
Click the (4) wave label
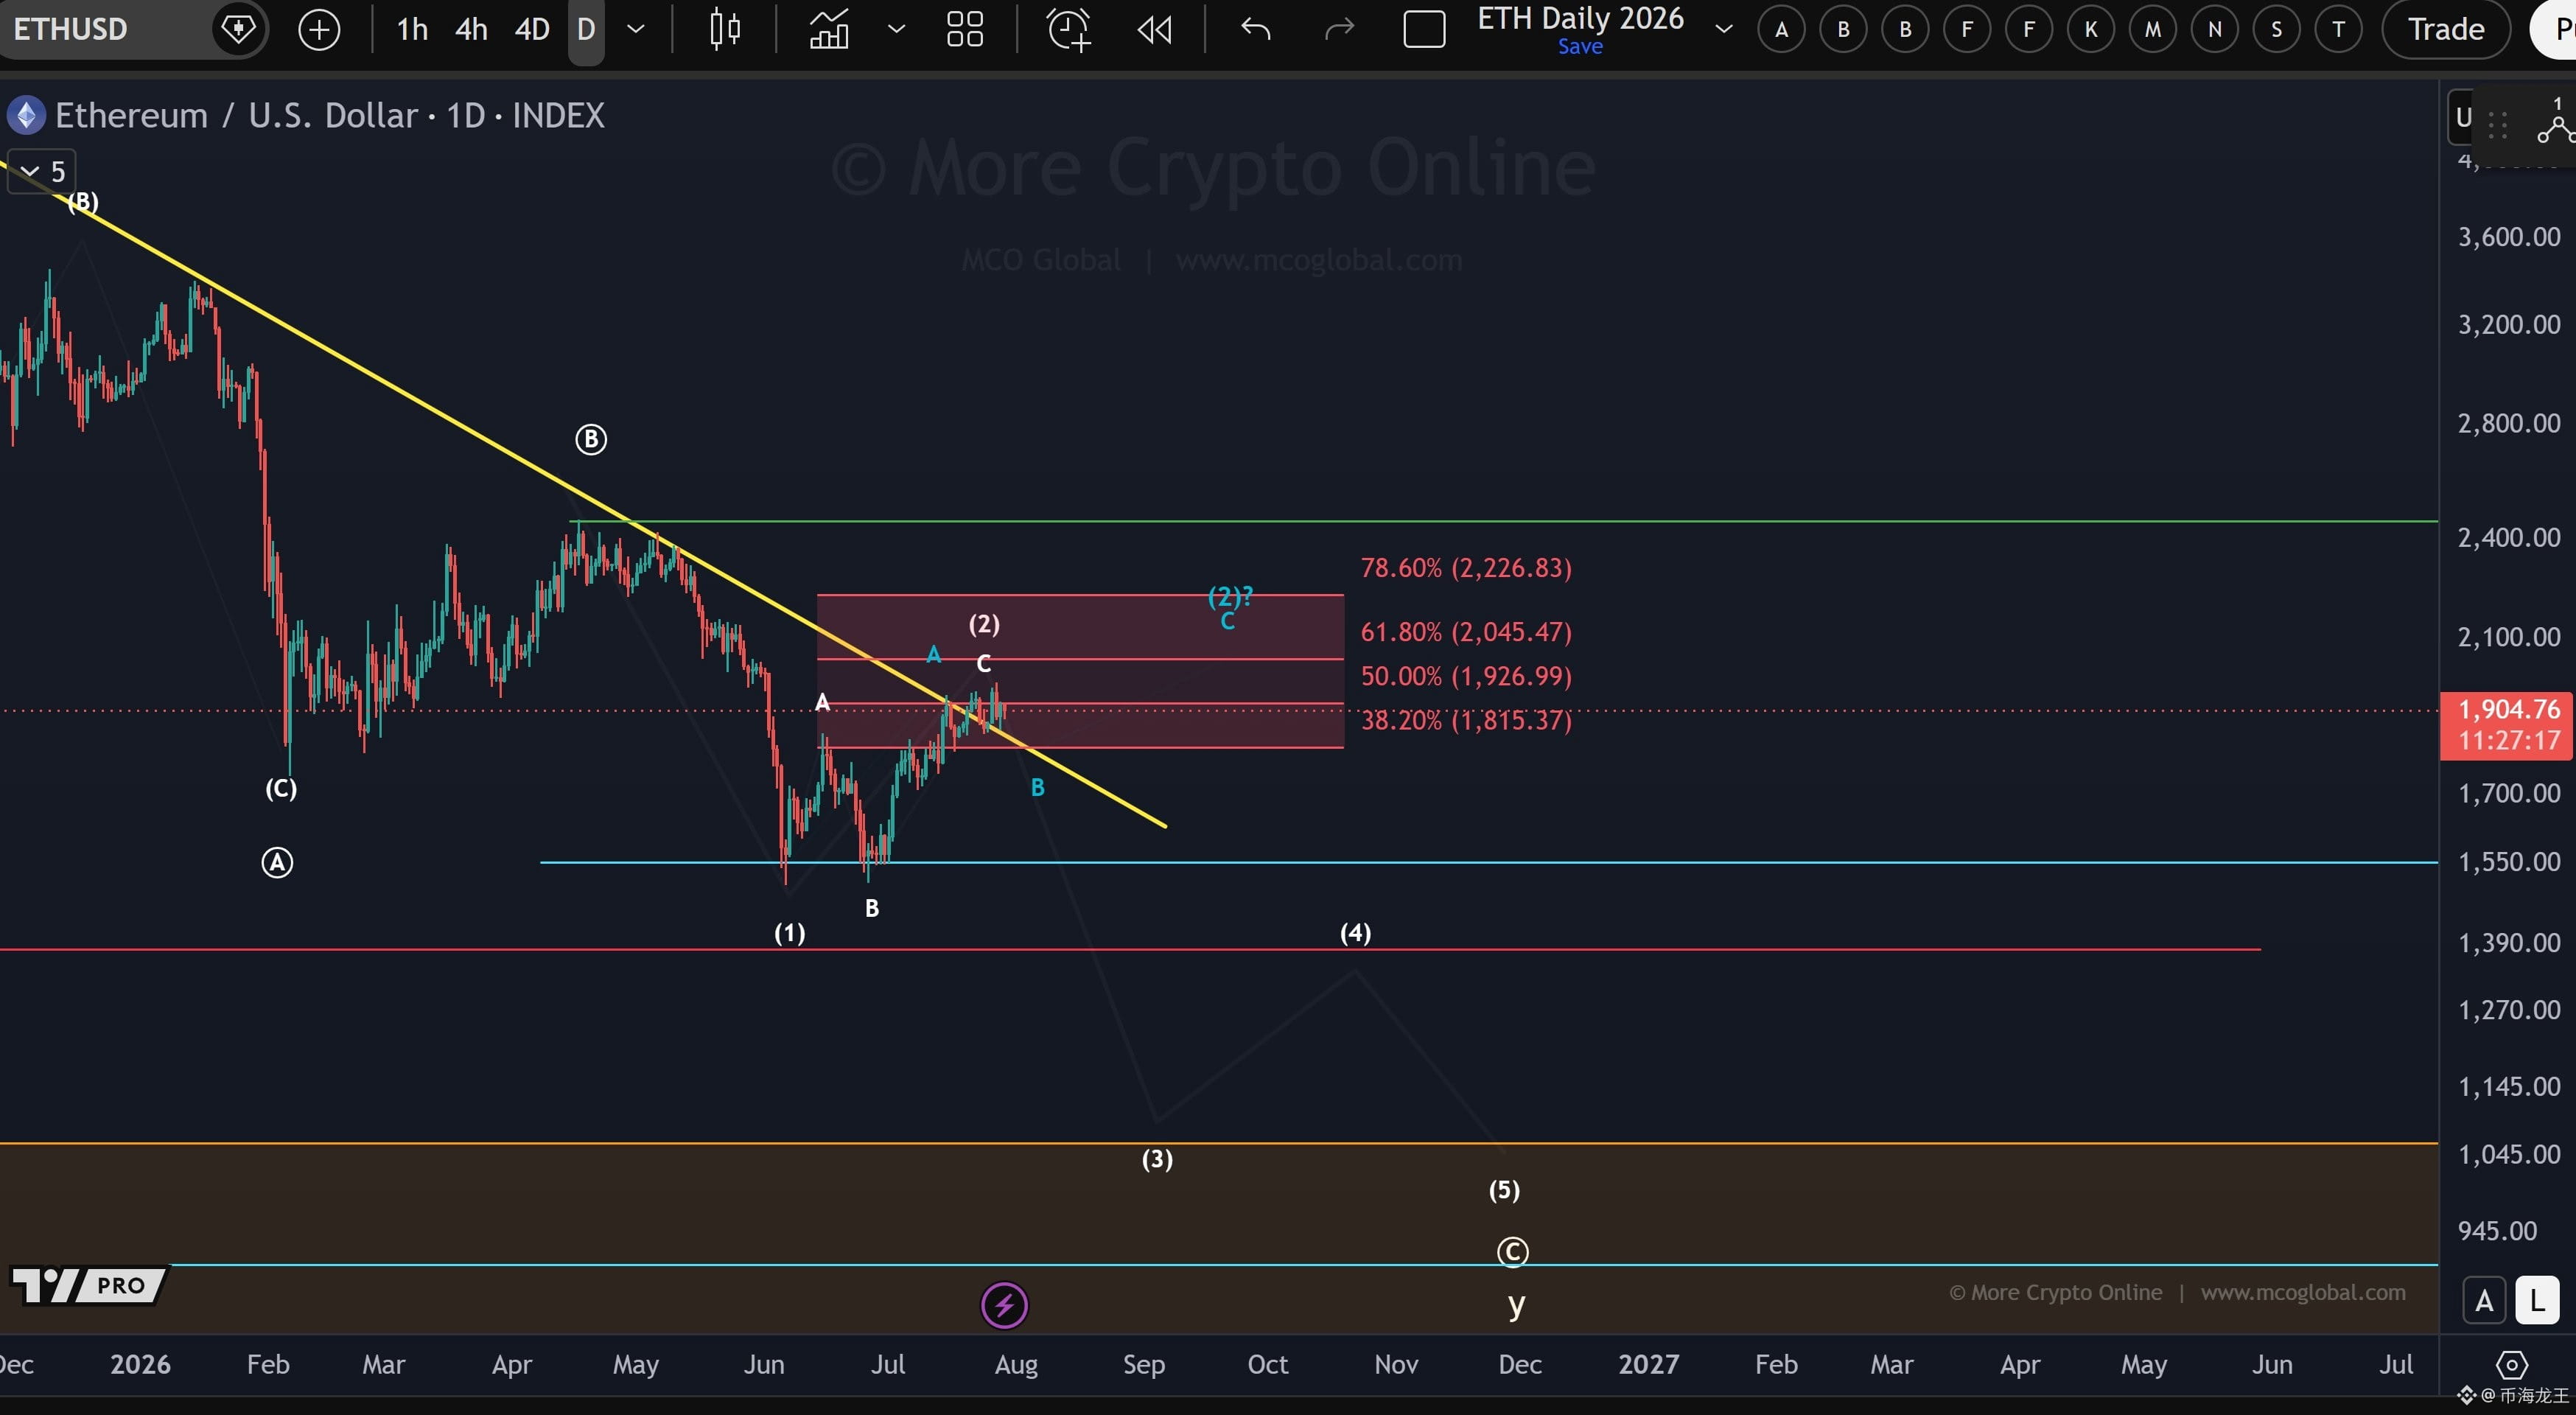pyautogui.click(x=1355, y=933)
